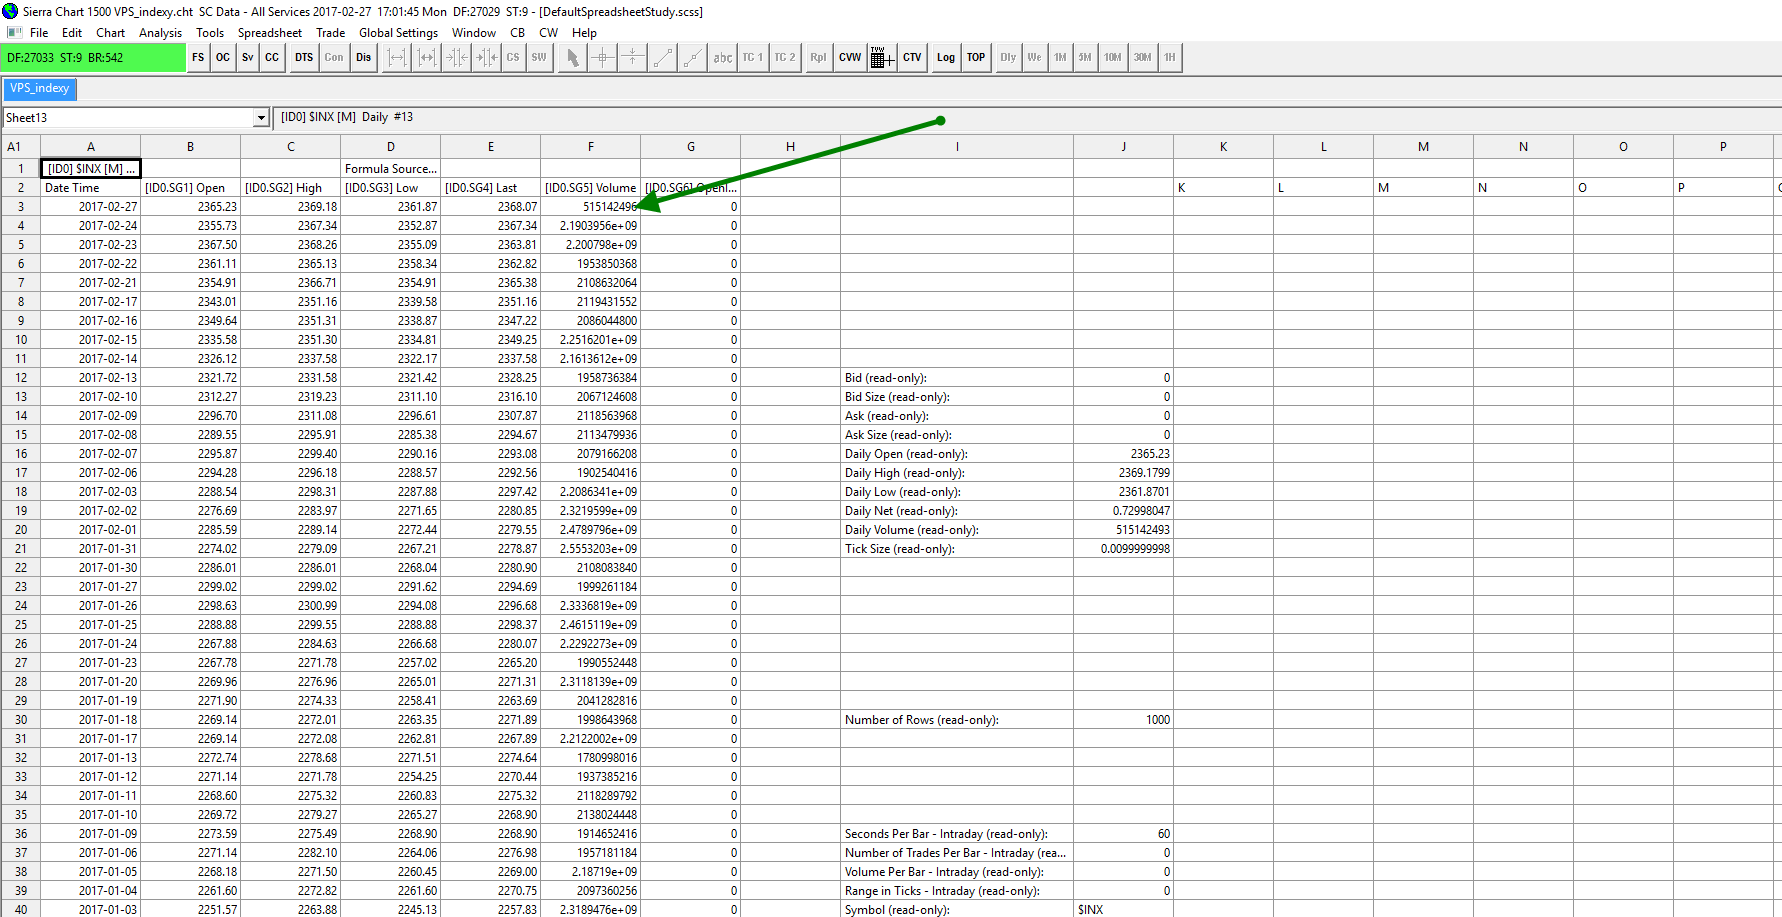Image resolution: width=1782 pixels, height=917 pixels.
Task: Select date cell 2017-02-27
Action: 91,207
